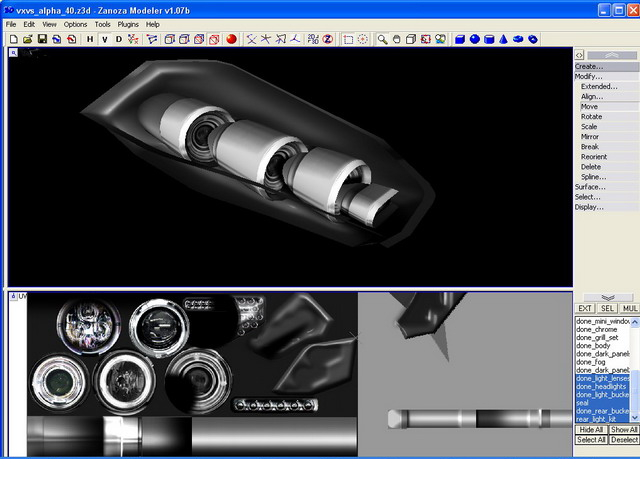Viewport: 640px width, 477px height.
Task: Toggle the V vertical axis lock
Action: tap(104, 39)
